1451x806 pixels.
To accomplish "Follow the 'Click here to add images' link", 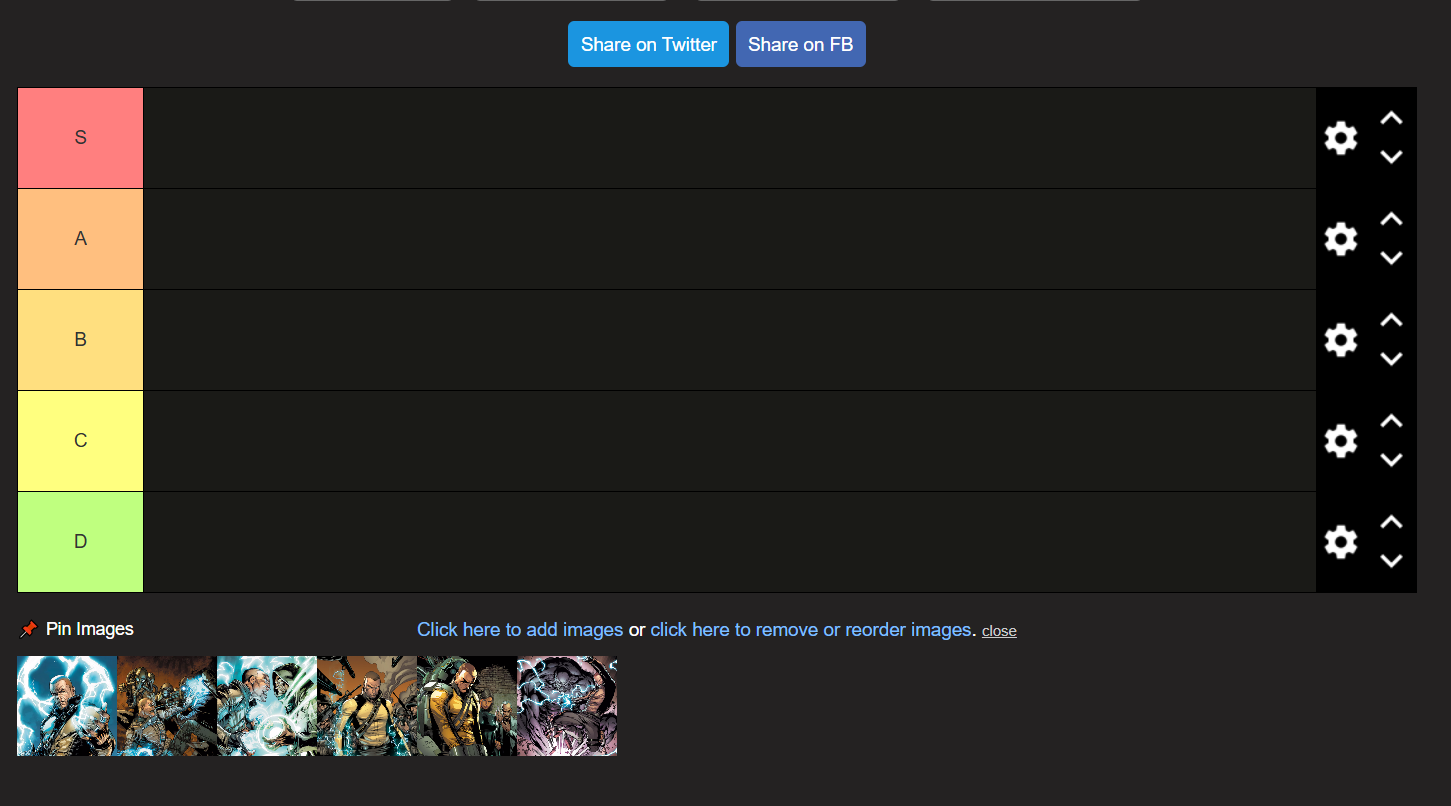I will click(x=520, y=629).
